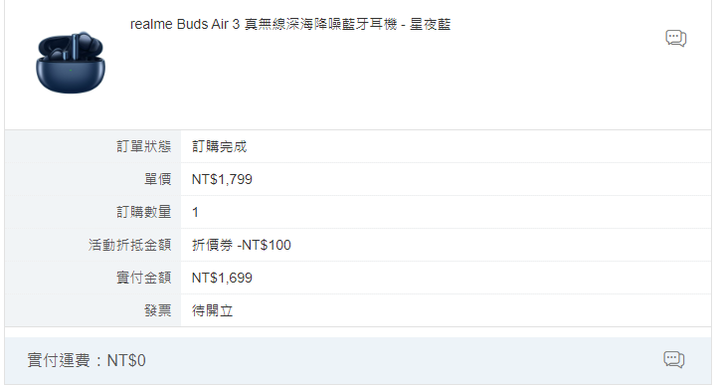This screenshot has height=386, width=720.
Task: Open the realme Buds Air 3 product thumbnail
Action: [x=71, y=62]
